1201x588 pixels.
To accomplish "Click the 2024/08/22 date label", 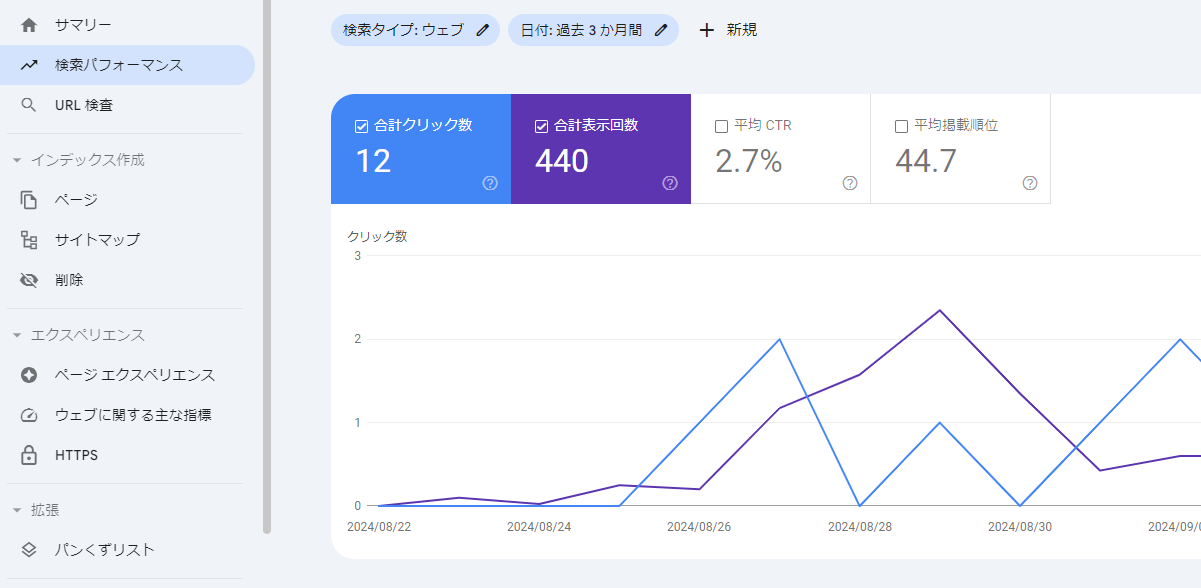I will [x=379, y=526].
